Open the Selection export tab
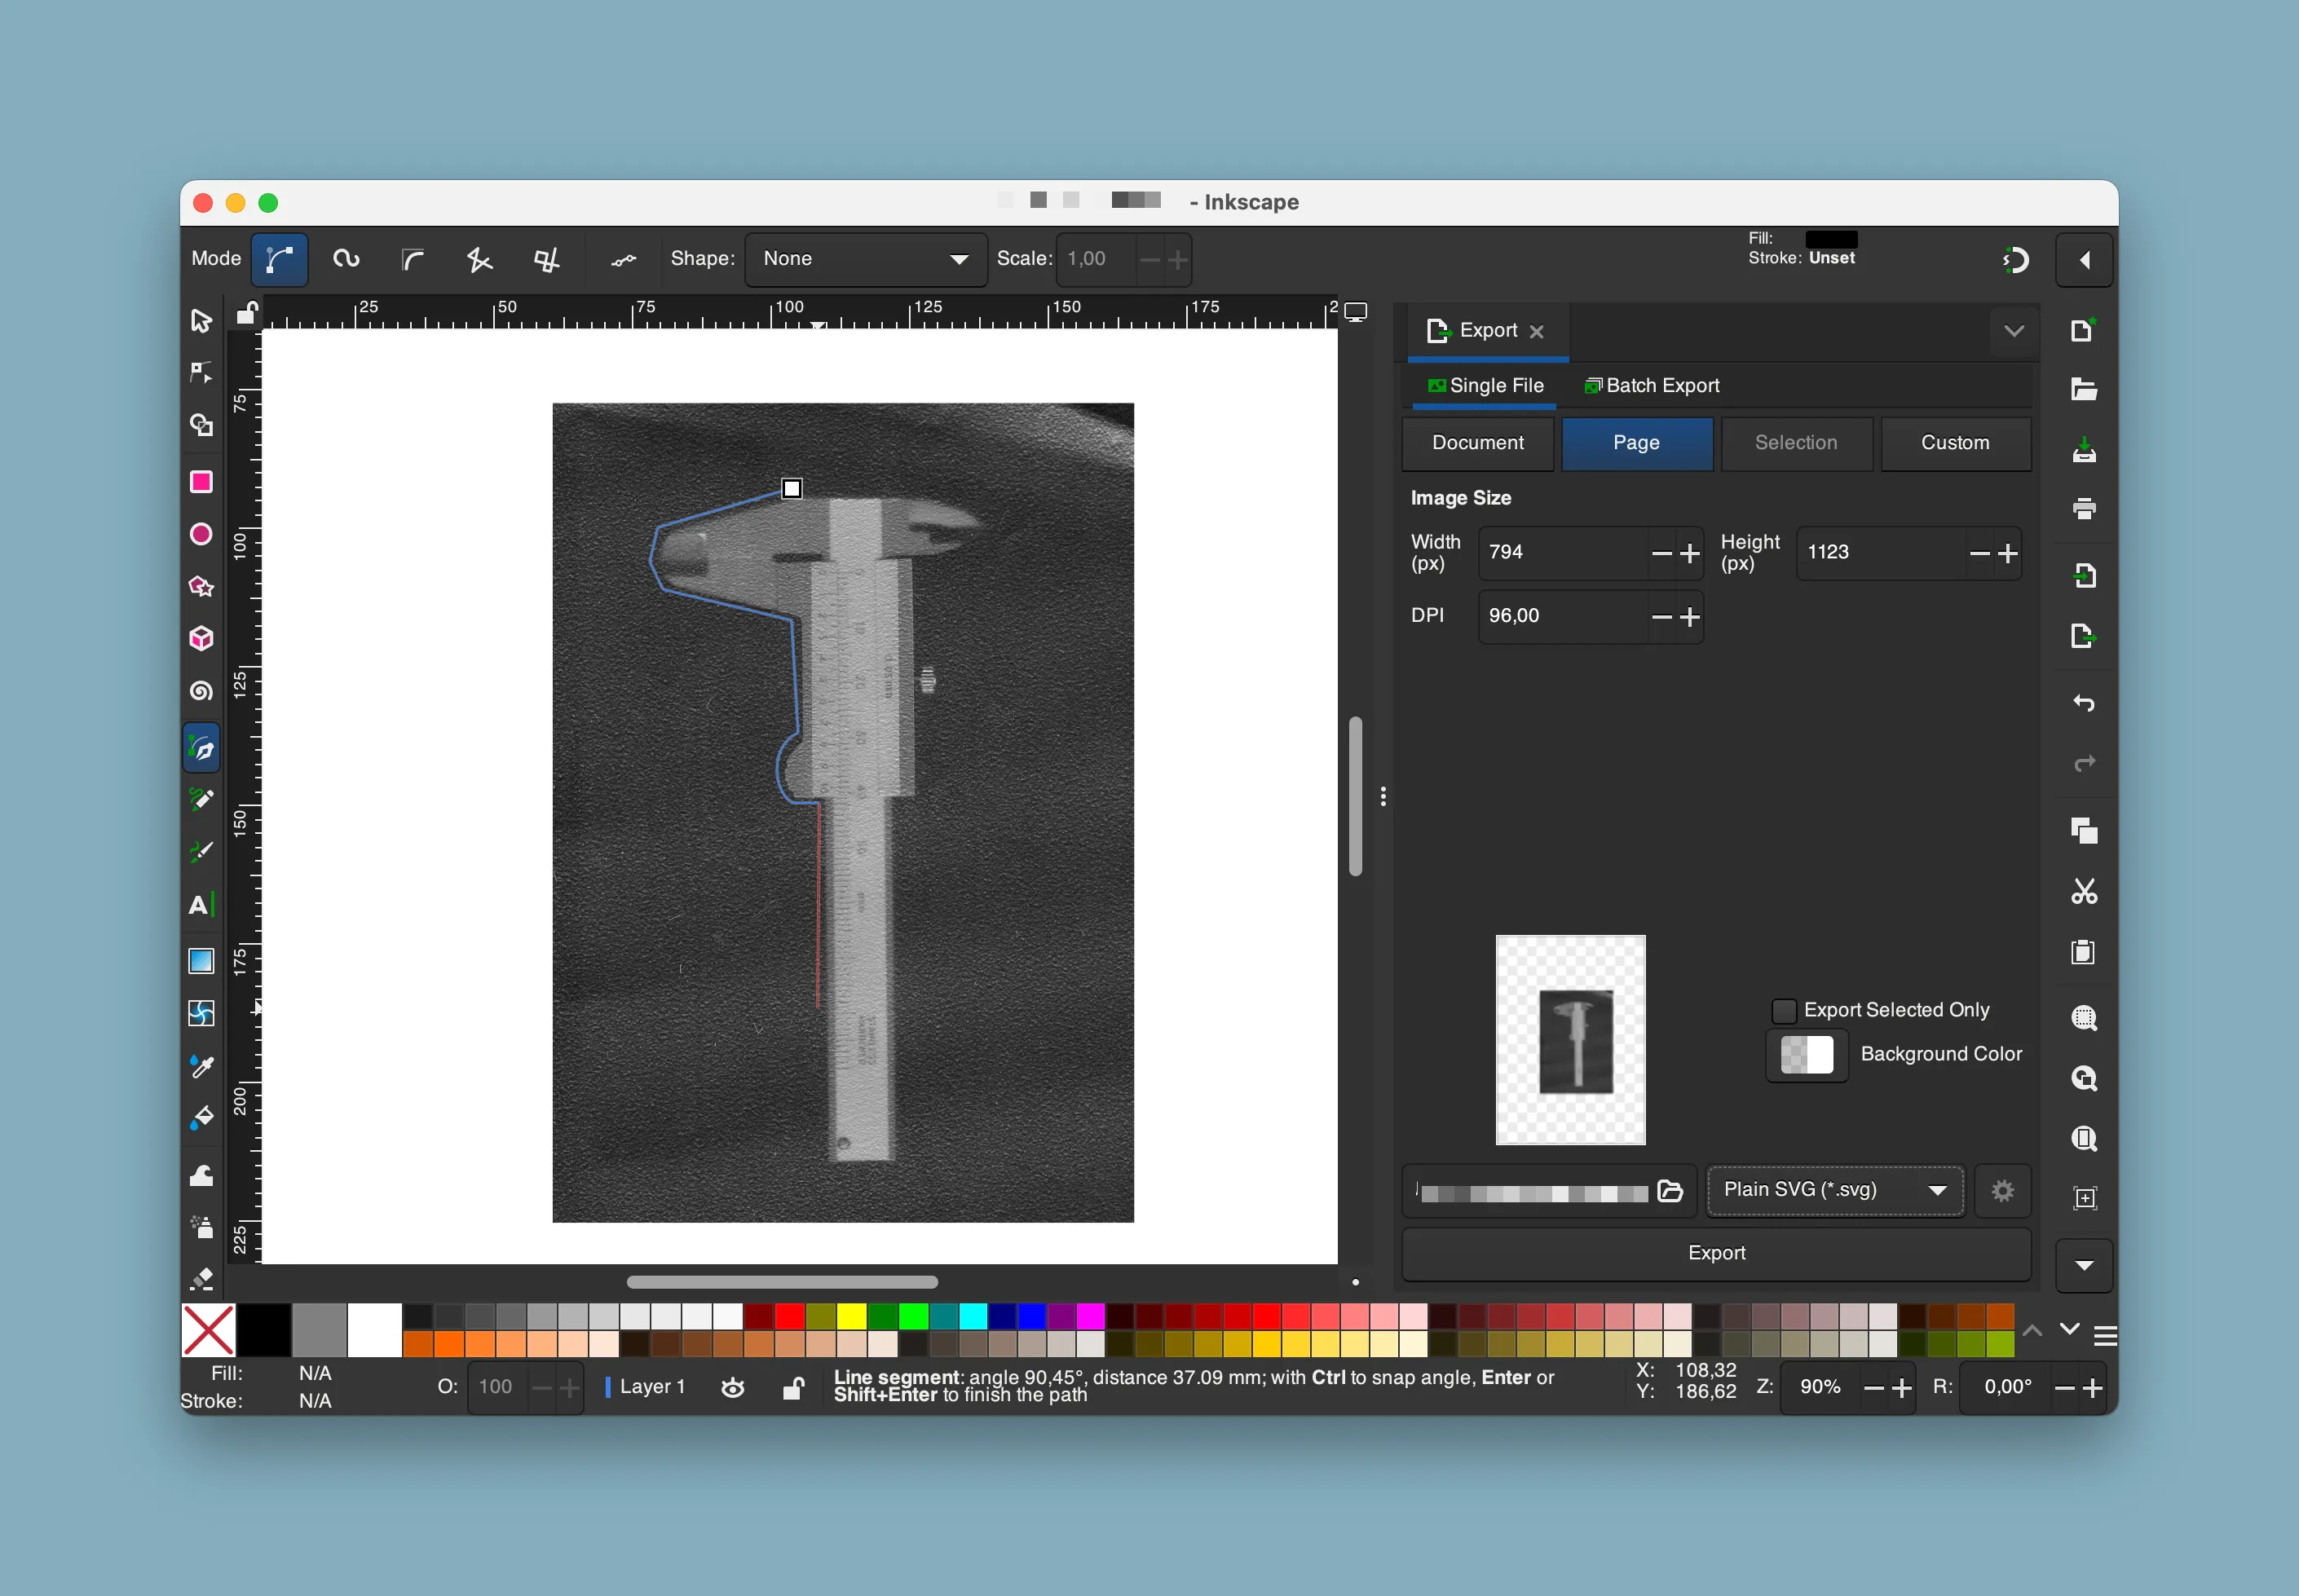The width and height of the screenshot is (2299, 1596). point(1796,443)
